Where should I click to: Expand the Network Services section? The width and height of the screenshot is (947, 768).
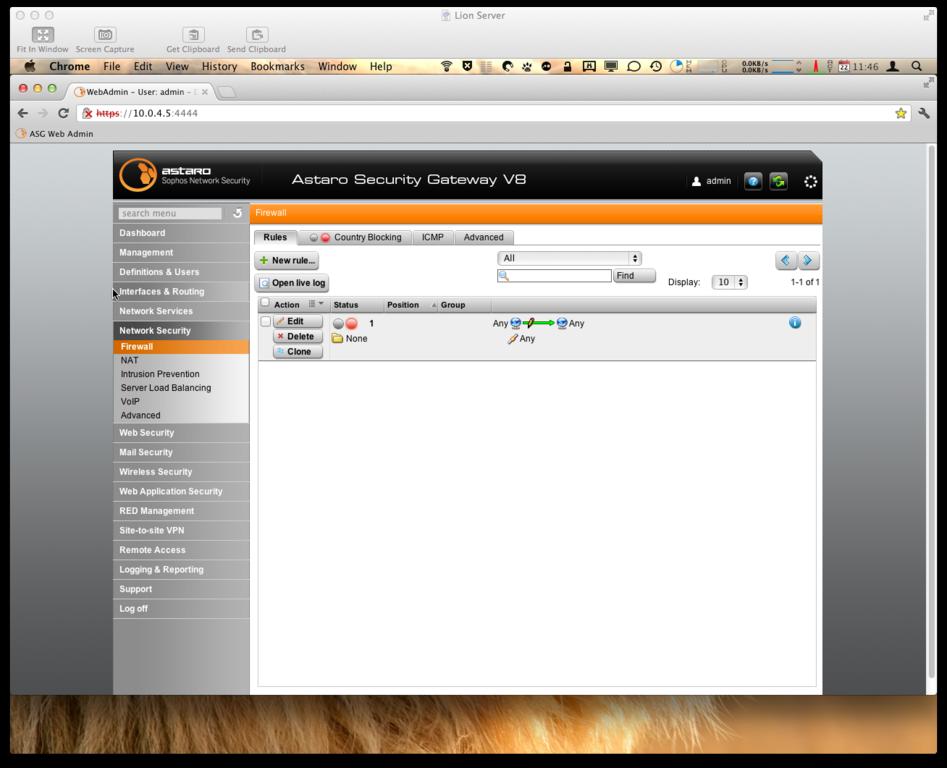point(181,311)
